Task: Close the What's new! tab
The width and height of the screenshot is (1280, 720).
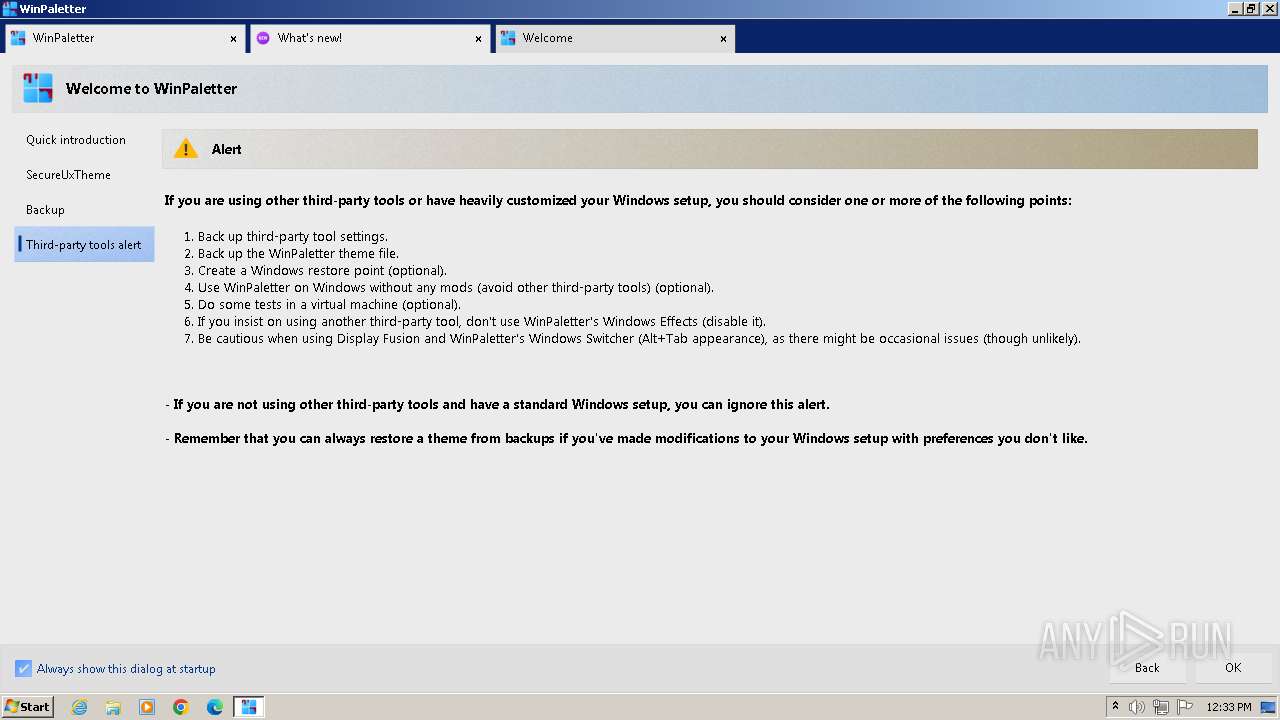Action: coord(478,39)
